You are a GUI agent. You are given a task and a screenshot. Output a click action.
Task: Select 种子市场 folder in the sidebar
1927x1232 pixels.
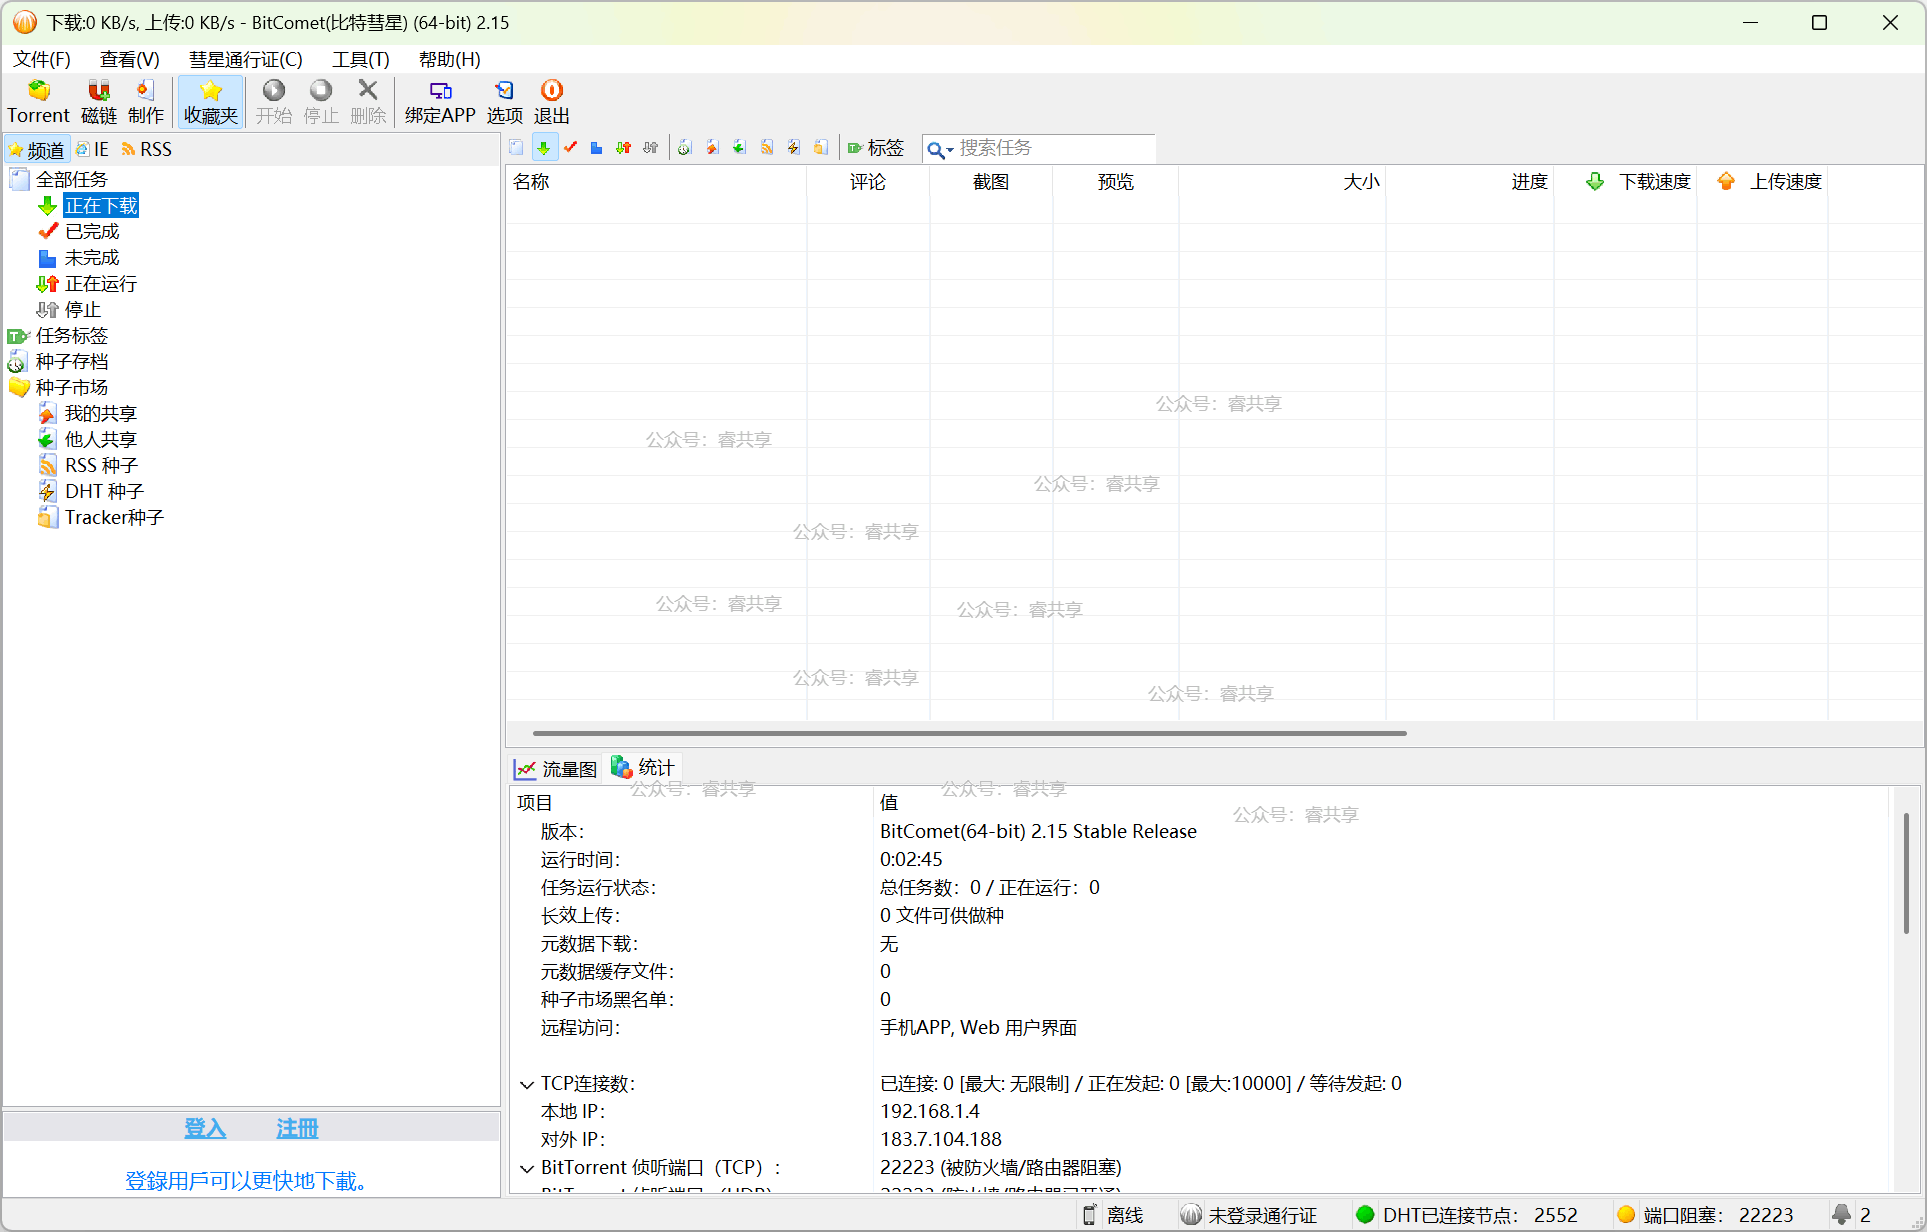tap(71, 387)
